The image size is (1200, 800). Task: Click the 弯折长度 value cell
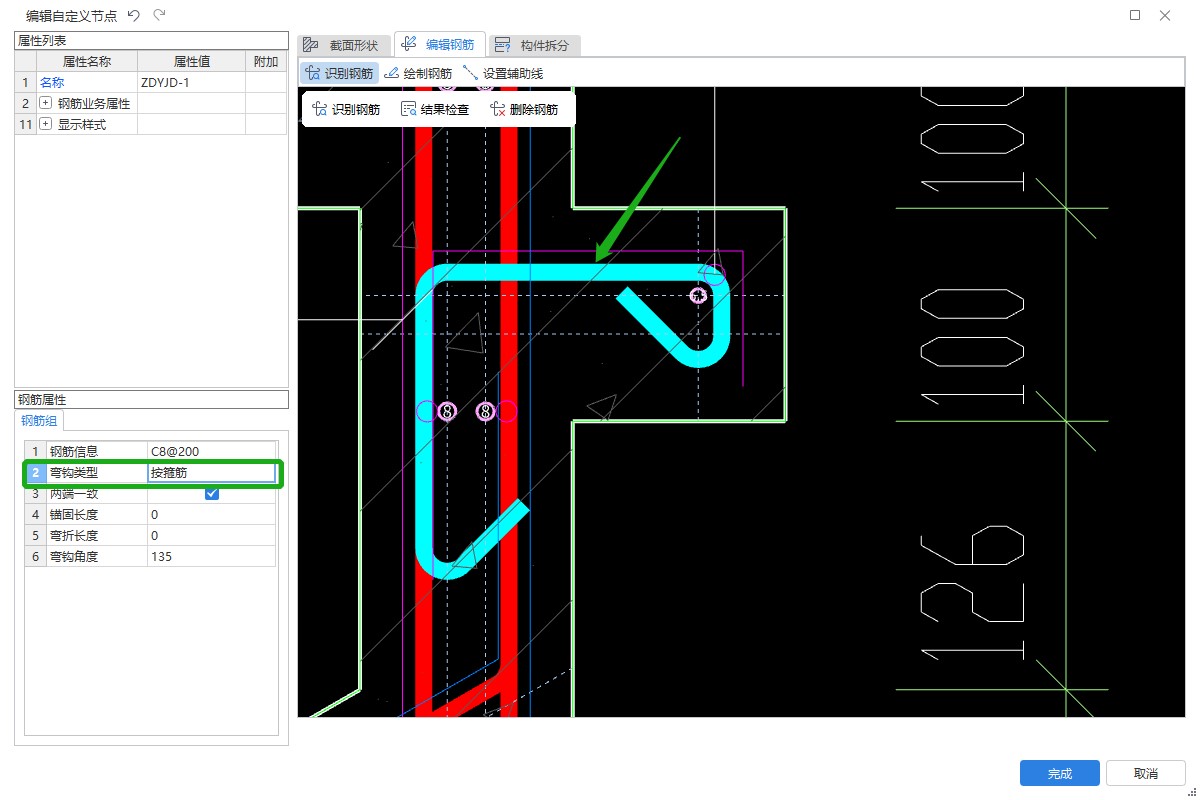(211, 535)
